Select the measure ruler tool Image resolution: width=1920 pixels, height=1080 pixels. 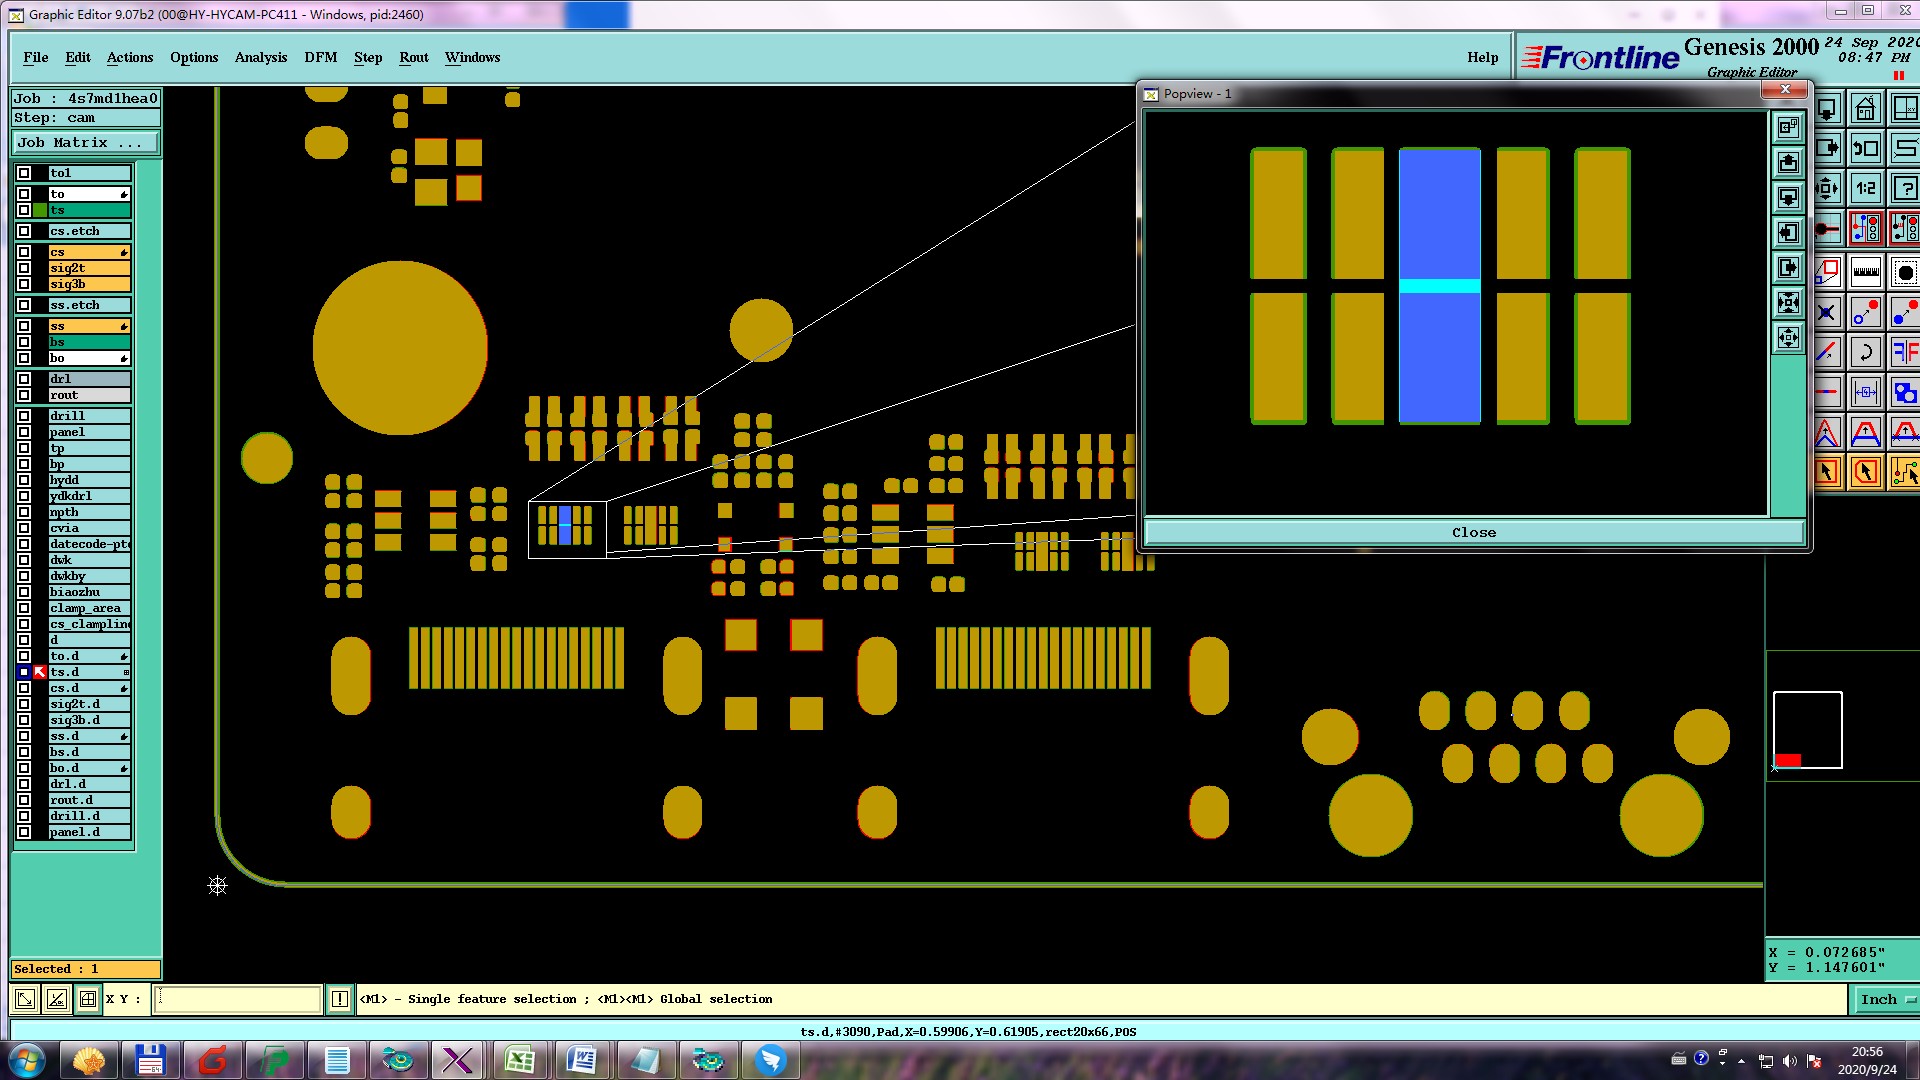[x=1865, y=272]
